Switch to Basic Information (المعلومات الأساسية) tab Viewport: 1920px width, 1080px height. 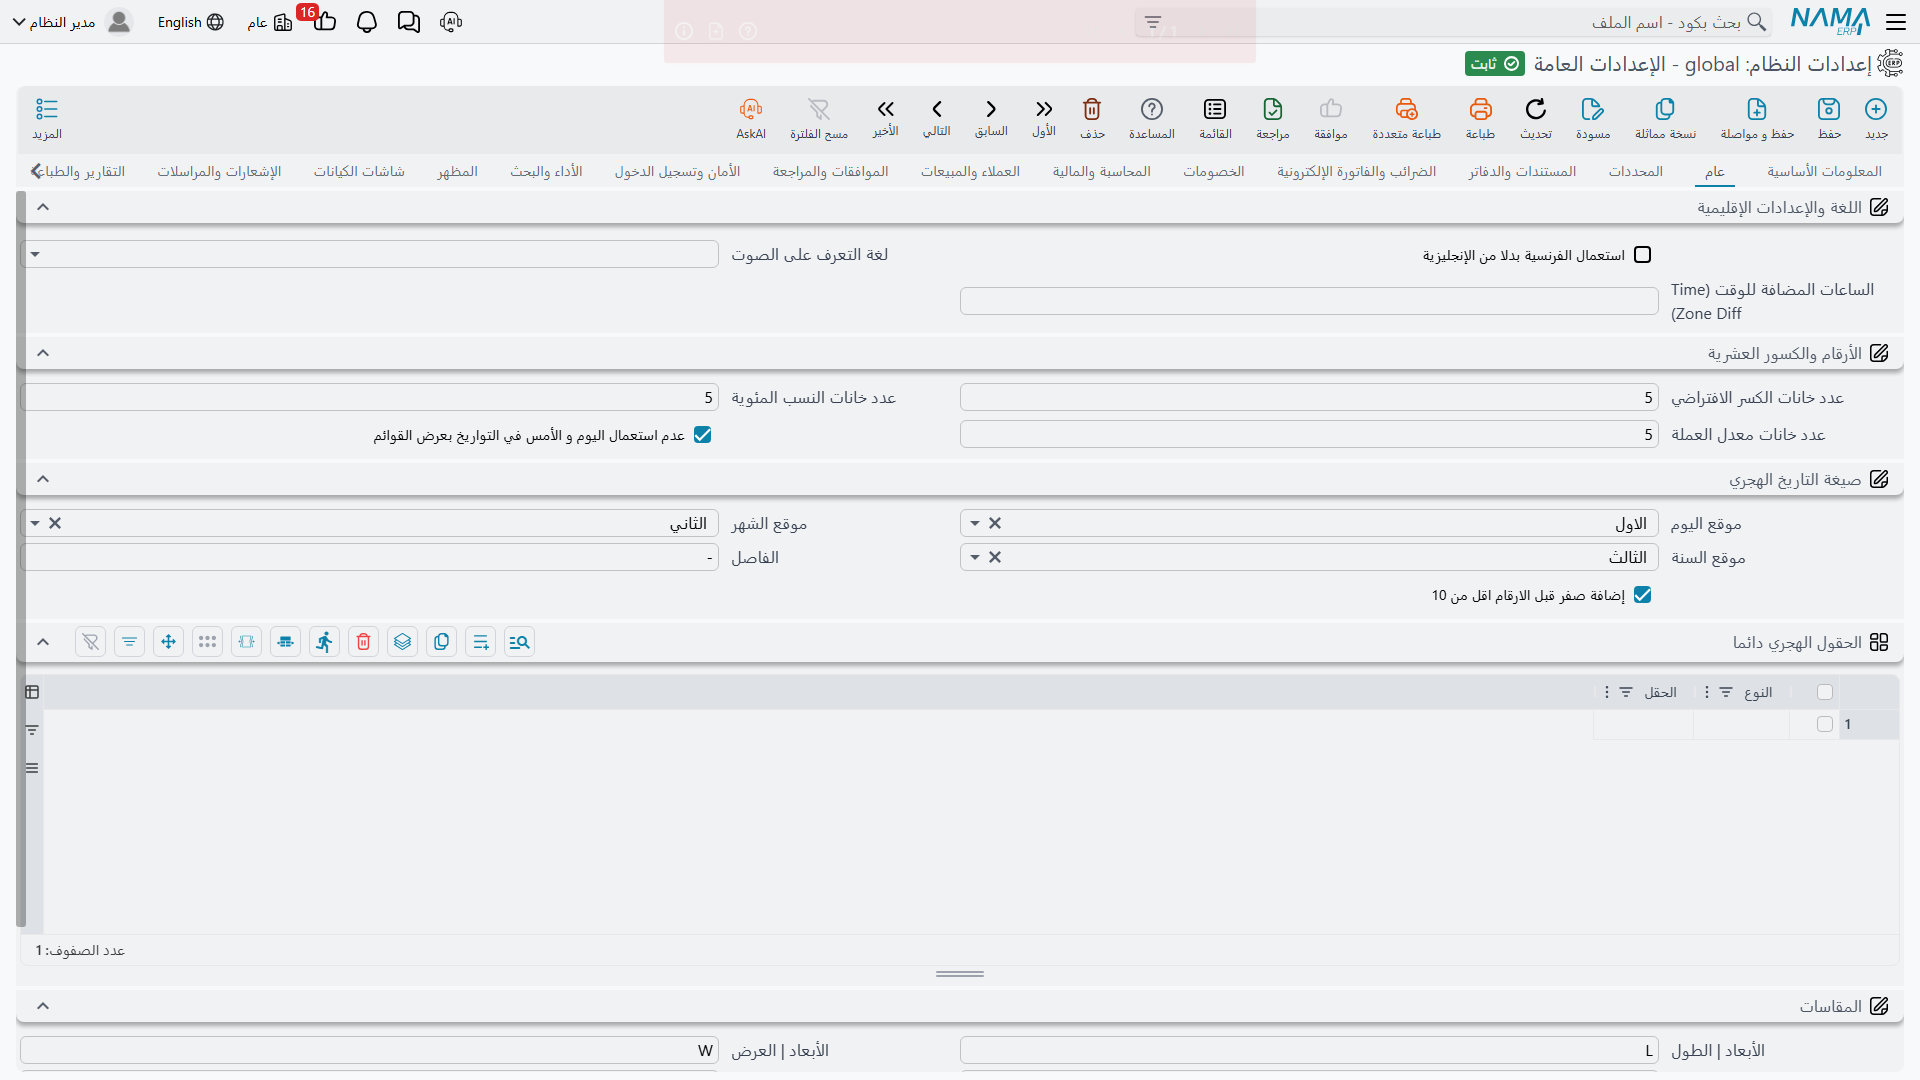pyautogui.click(x=1824, y=171)
